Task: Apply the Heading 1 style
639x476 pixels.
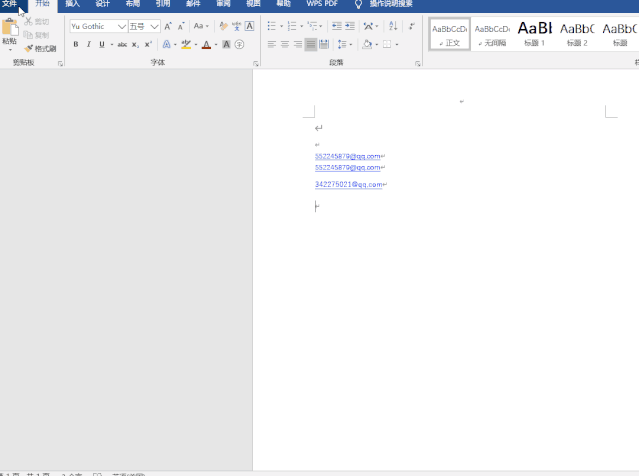Action: [x=535, y=34]
